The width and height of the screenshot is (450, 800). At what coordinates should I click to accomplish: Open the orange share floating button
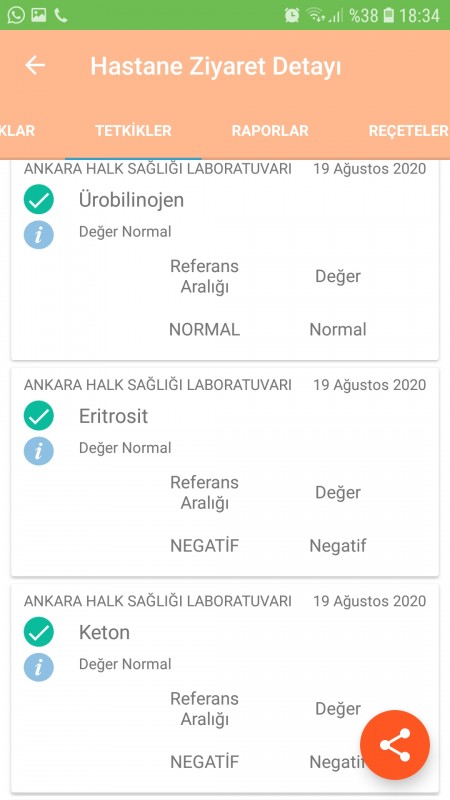[x=395, y=745]
